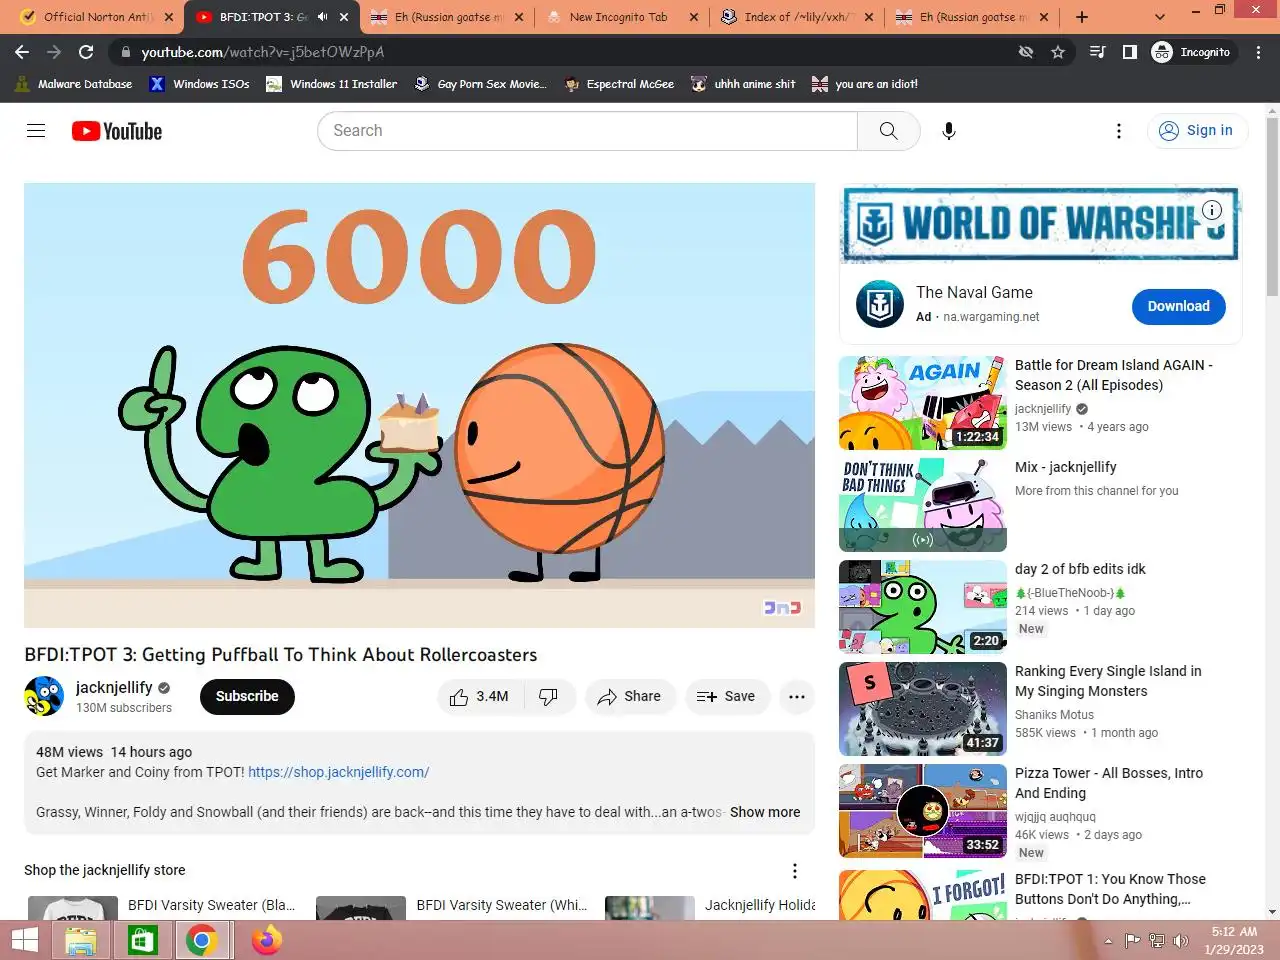
Task: Click the Sign in button
Action: [x=1197, y=131]
